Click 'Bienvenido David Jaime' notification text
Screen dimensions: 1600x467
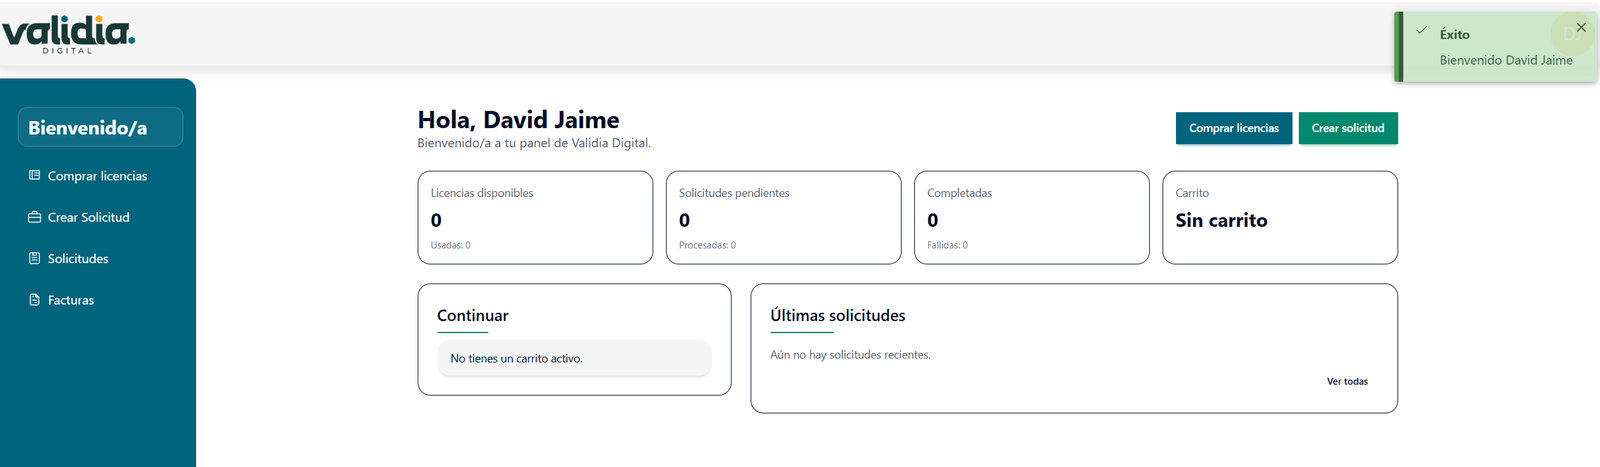coord(1506,60)
